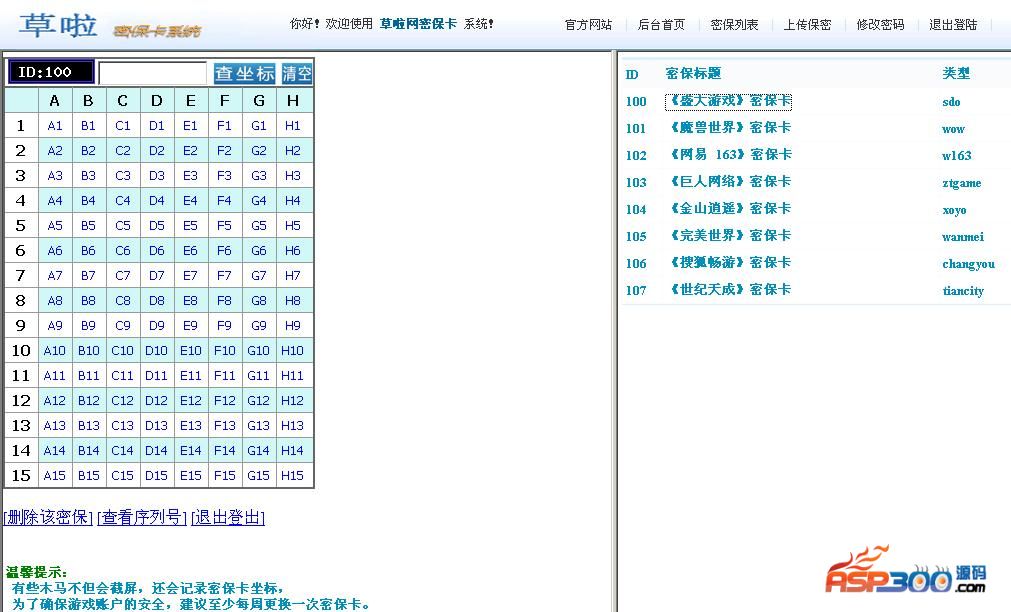Select grid cell H1
1011x612 pixels.
(x=293, y=126)
